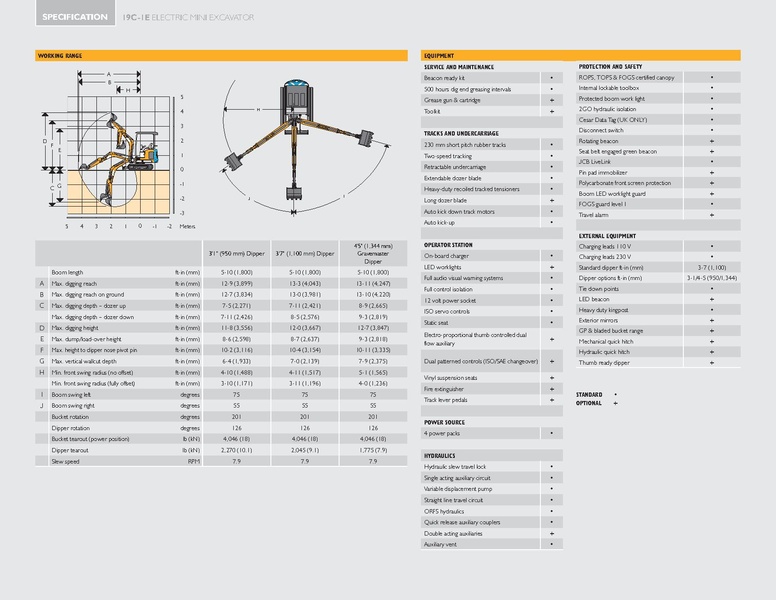Click the Max. dump/load-over height label

click(86, 339)
